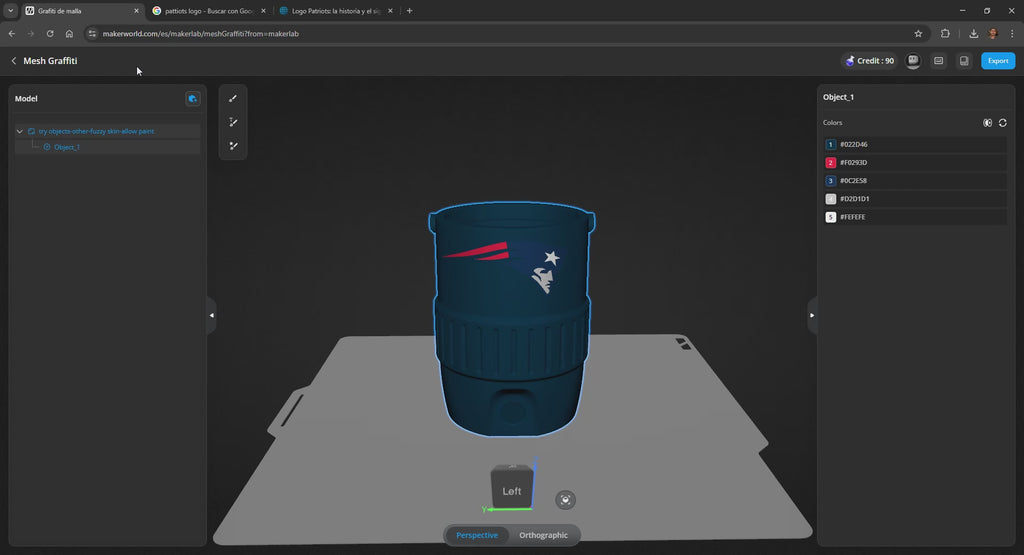Click the Model panel heading
Screen dimensions: 1024x555
pos(26,99)
